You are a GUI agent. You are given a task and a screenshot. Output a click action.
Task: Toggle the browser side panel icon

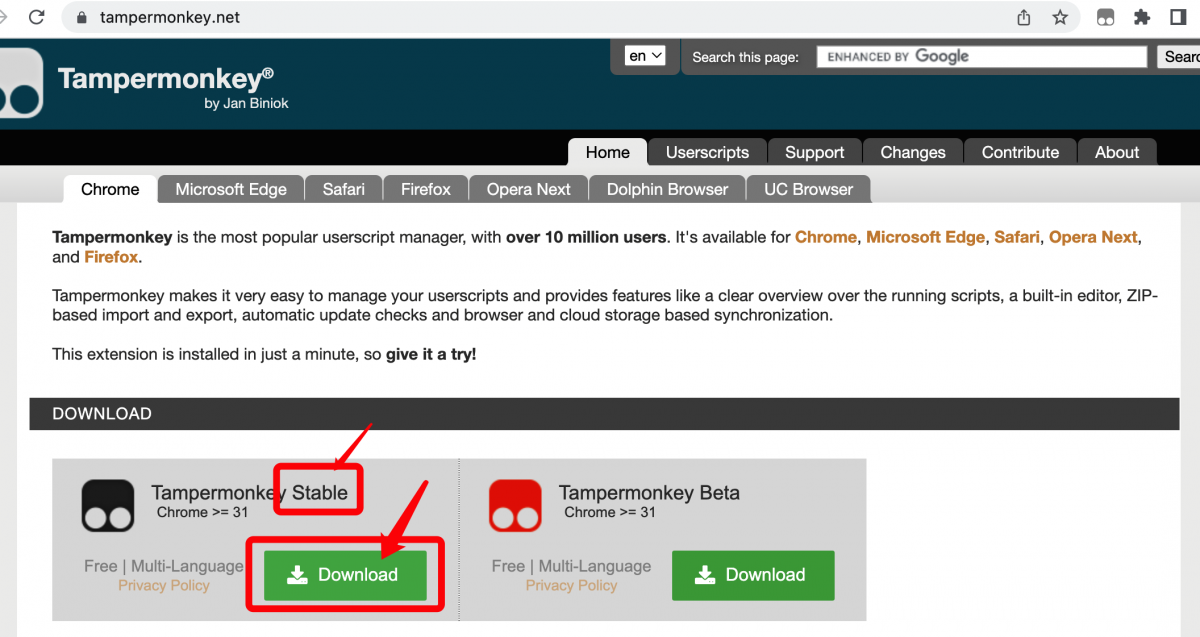[x=1178, y=17]
